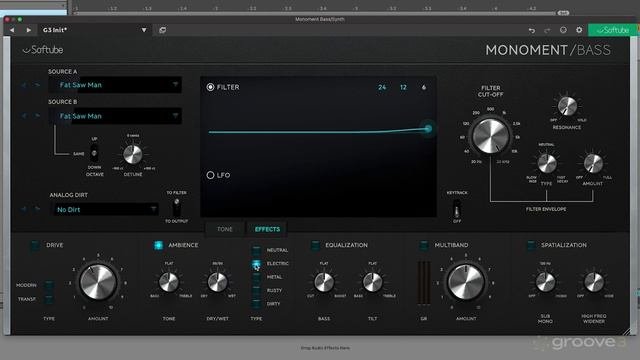Switch to the Tone tab
The image size is (640, 360).
pyautogui.click(x=225, y=229)
